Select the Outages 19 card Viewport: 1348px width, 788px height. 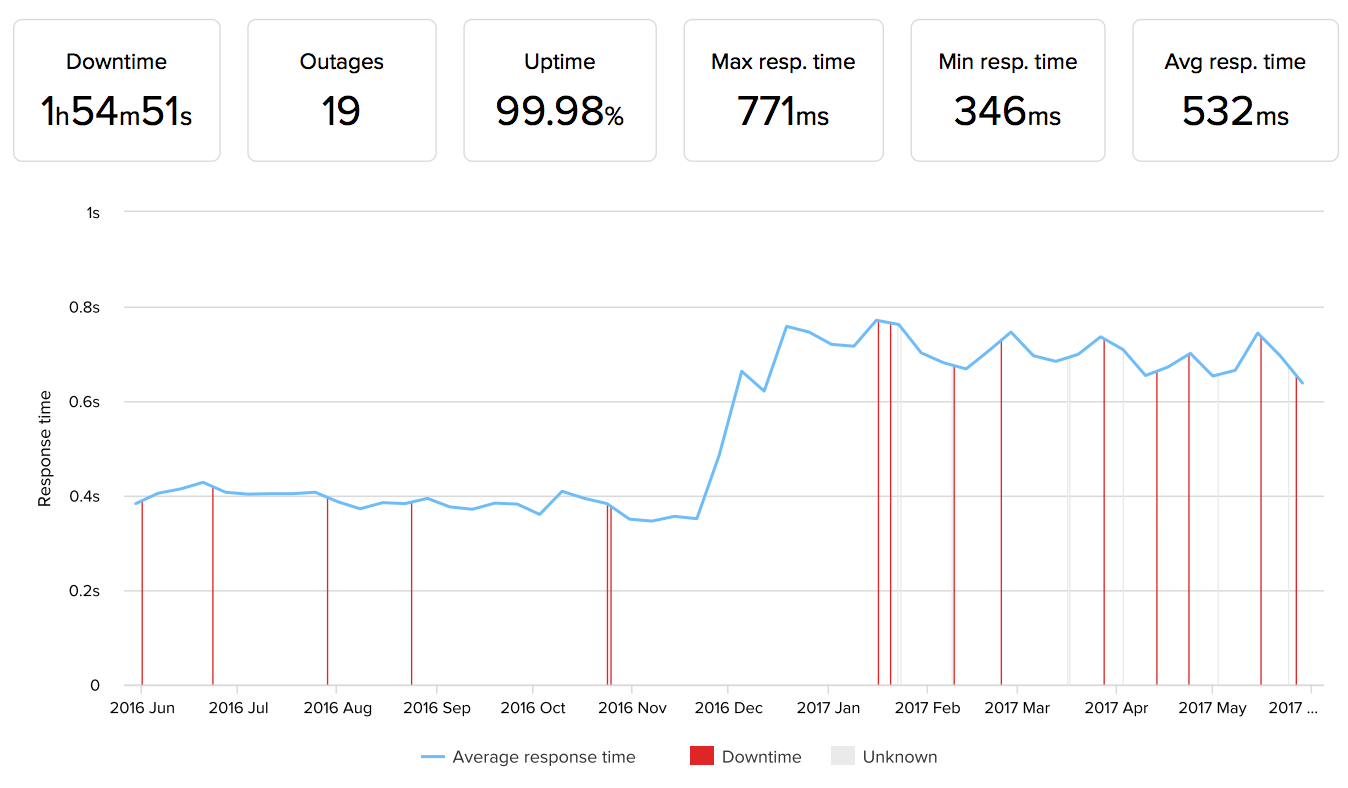tap(342, 90)
